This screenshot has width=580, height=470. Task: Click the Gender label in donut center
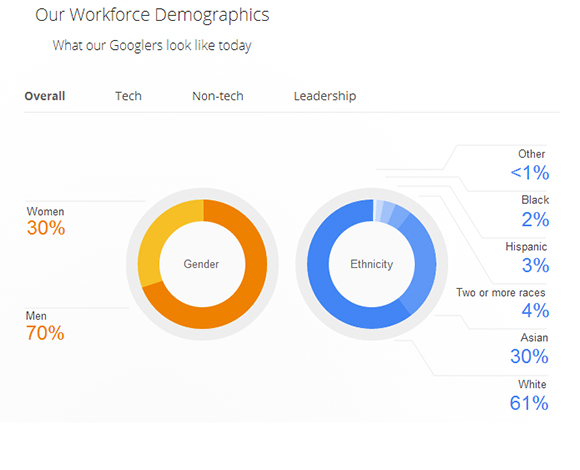coord(201,264)
